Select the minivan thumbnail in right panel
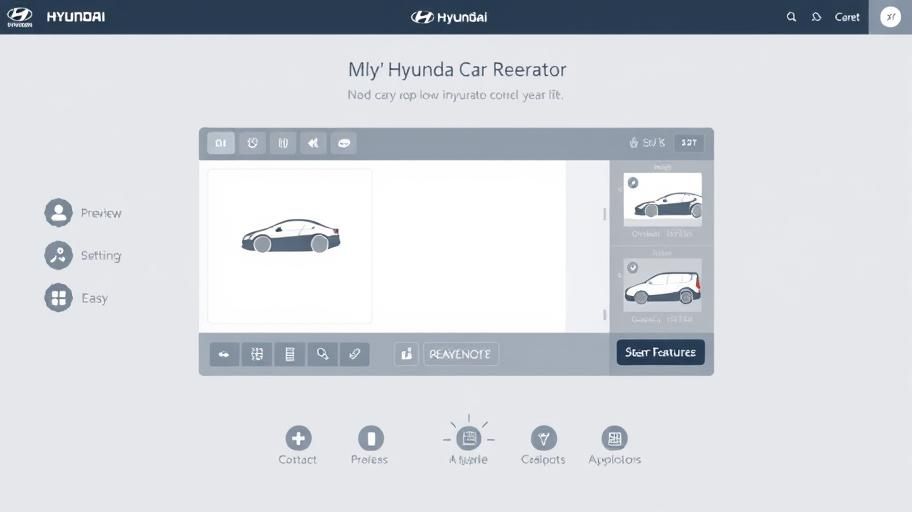This screenshot has height=512, width=912. click(x=662, y=285)
